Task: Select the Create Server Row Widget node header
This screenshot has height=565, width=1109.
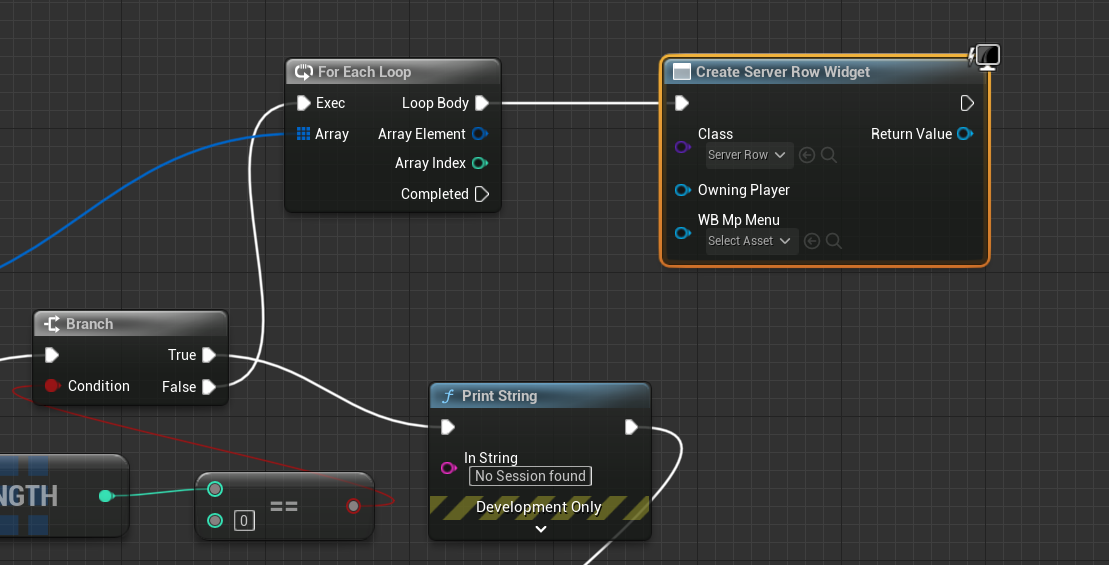Action: pyautogui.click(x=825, y=71)
